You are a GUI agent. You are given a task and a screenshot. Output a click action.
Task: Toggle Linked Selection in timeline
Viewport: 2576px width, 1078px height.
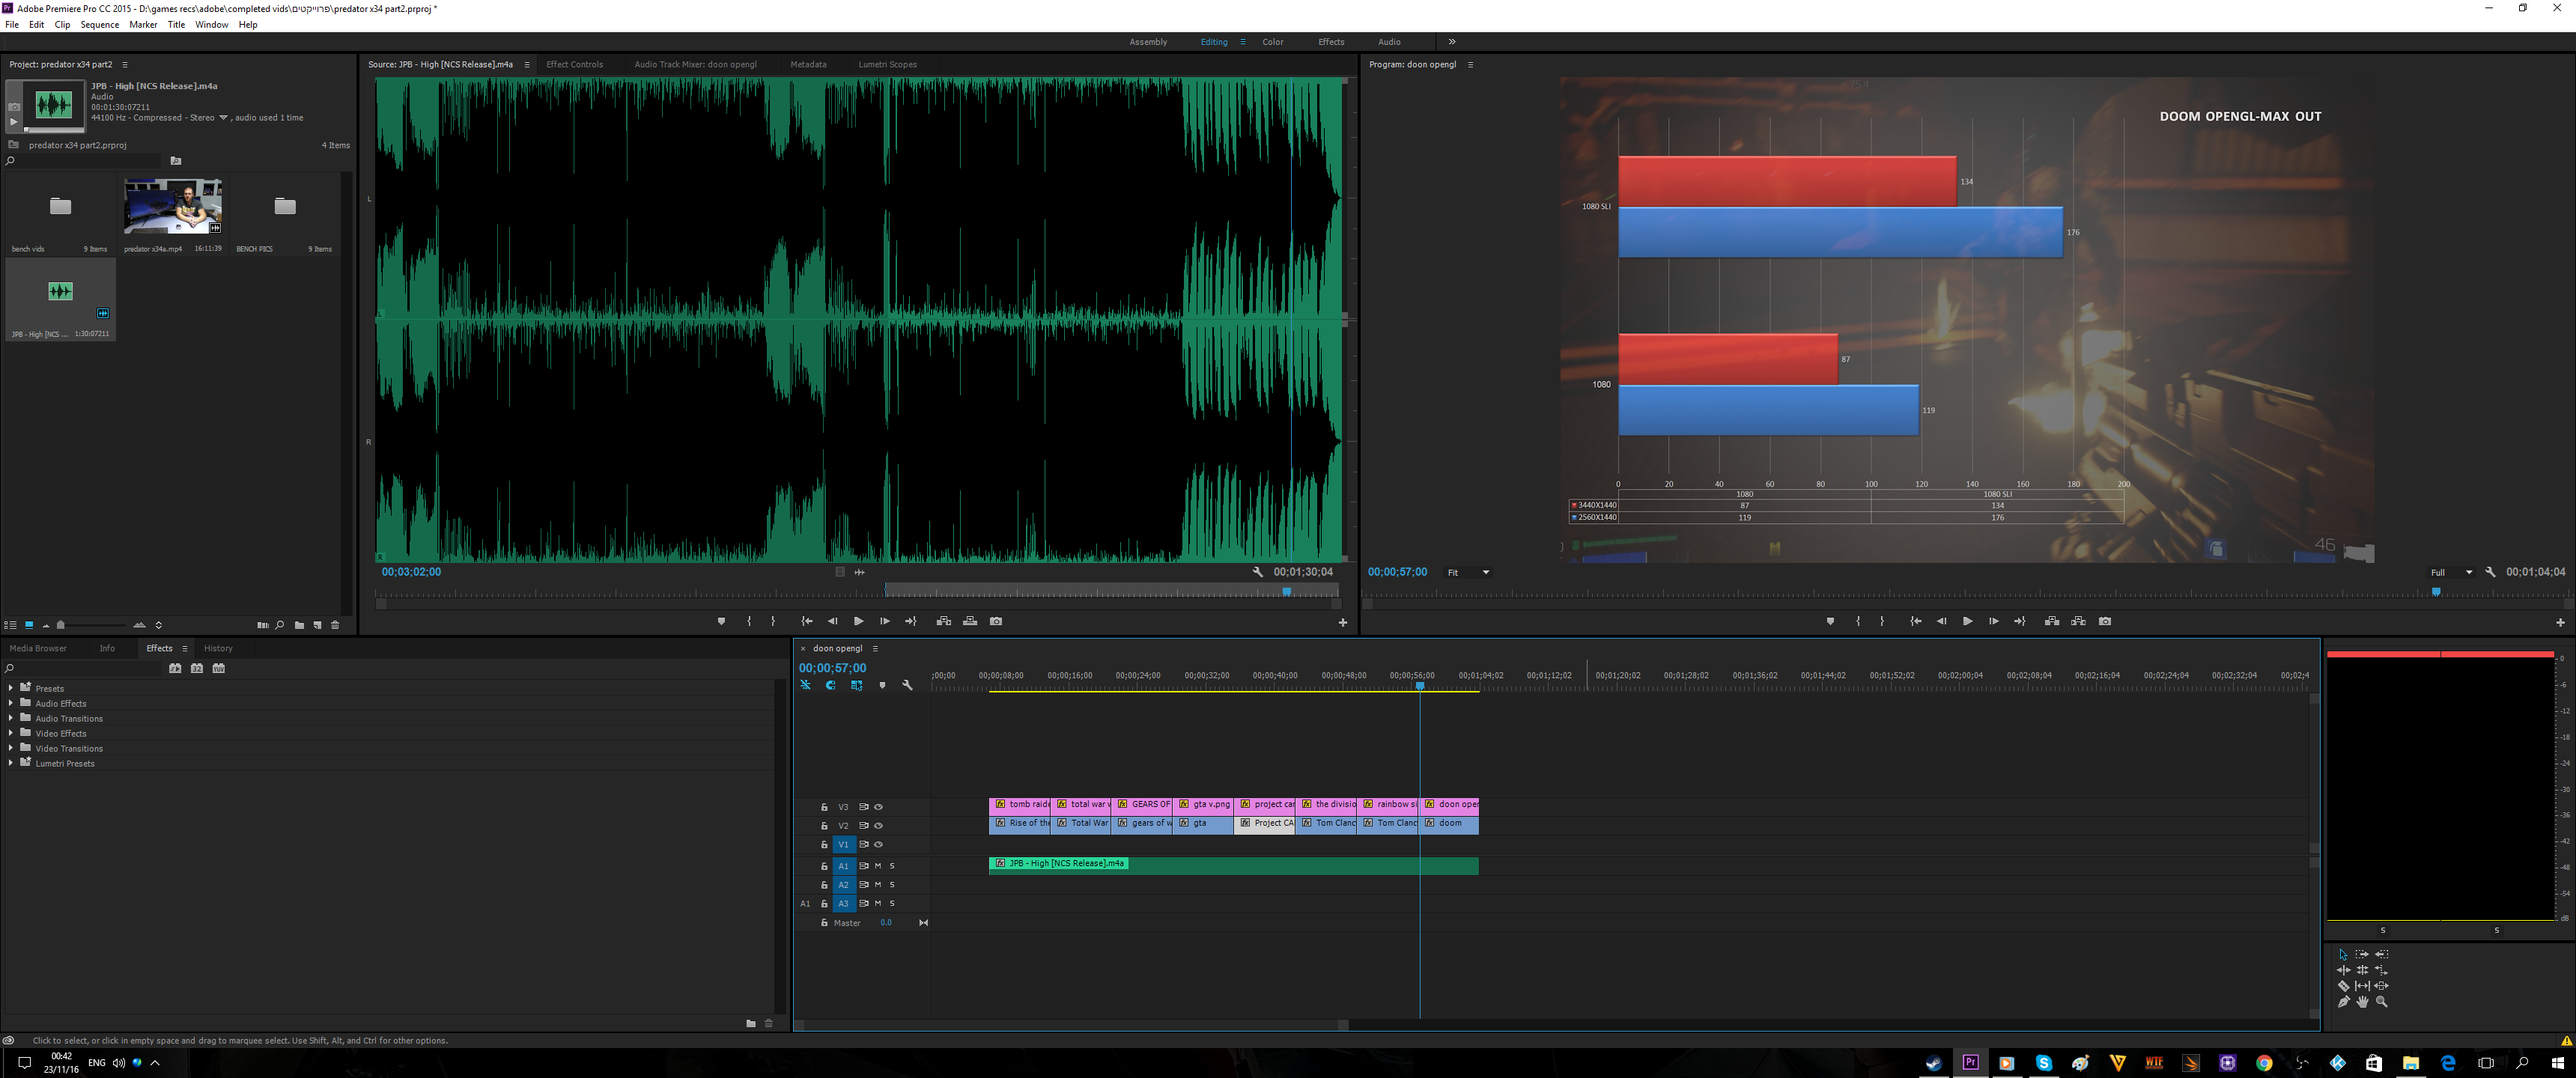(x=856, y=685)
